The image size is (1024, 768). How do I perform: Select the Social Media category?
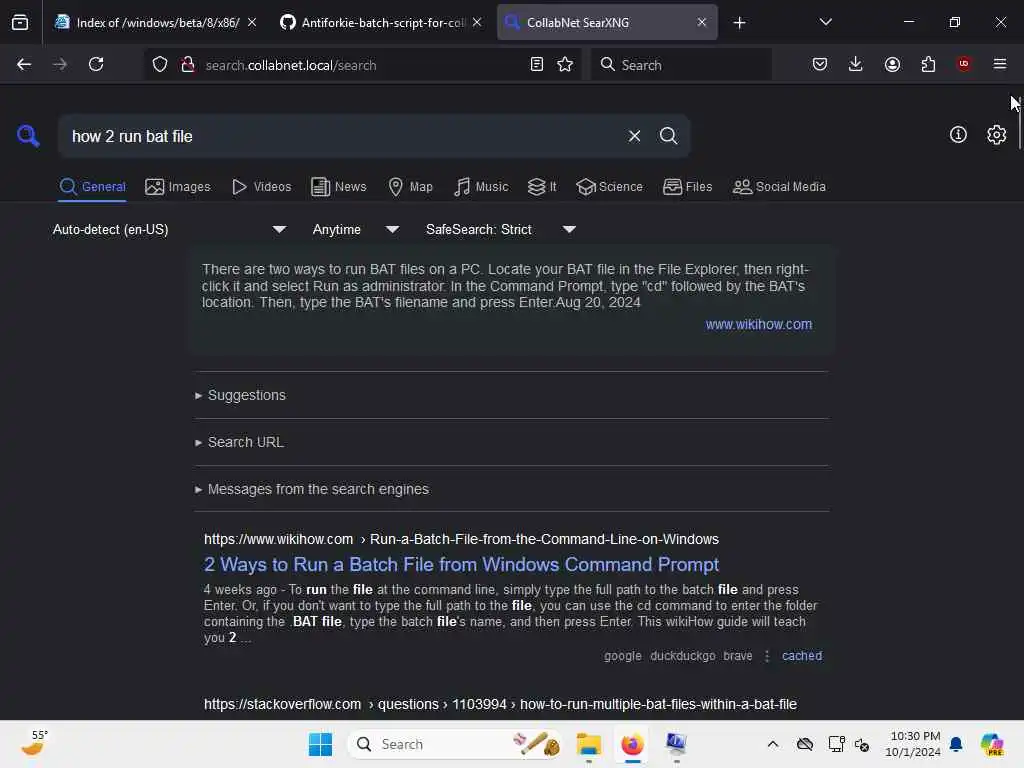[779, 187]
